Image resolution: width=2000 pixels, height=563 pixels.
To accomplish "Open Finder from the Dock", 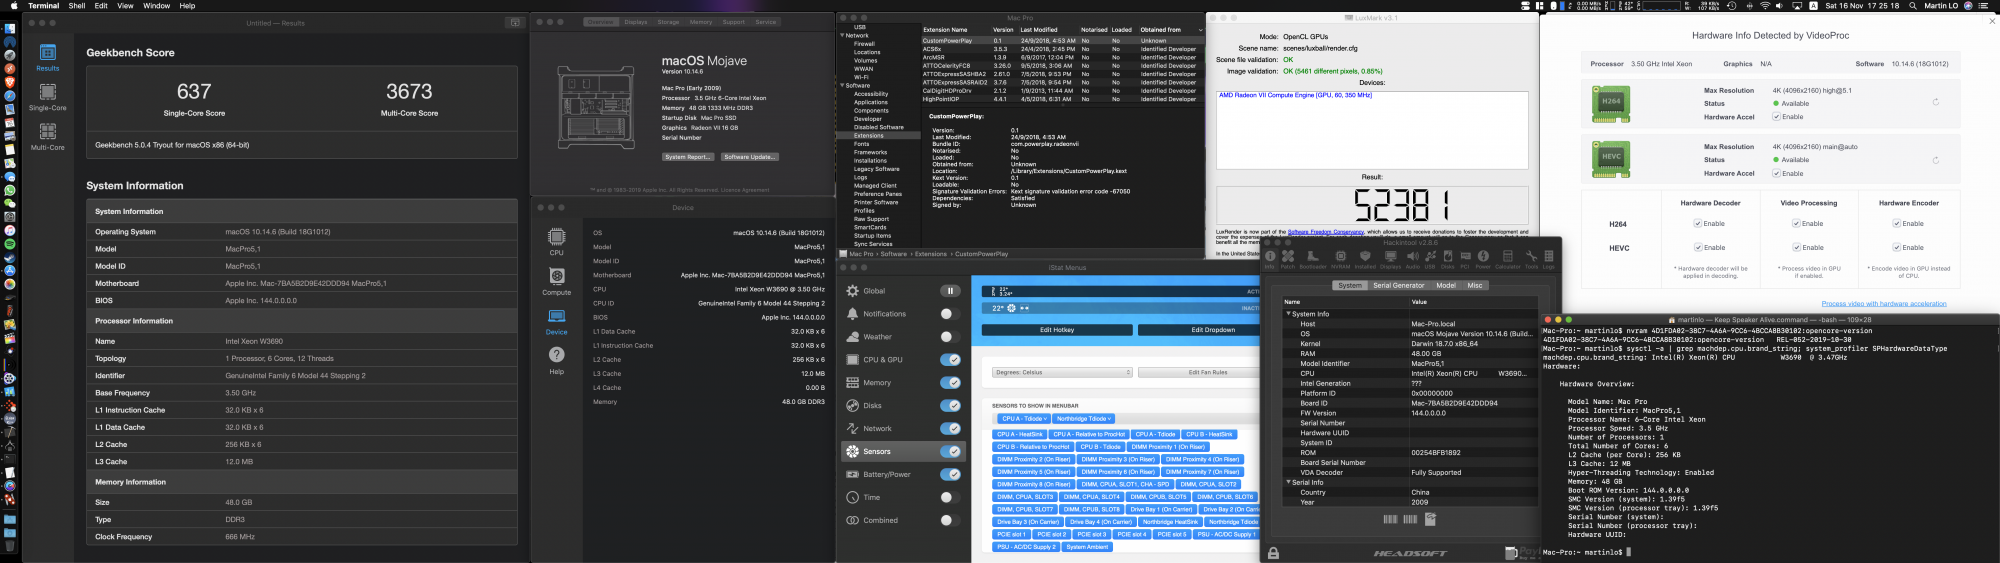I will (x=9, y=27).
